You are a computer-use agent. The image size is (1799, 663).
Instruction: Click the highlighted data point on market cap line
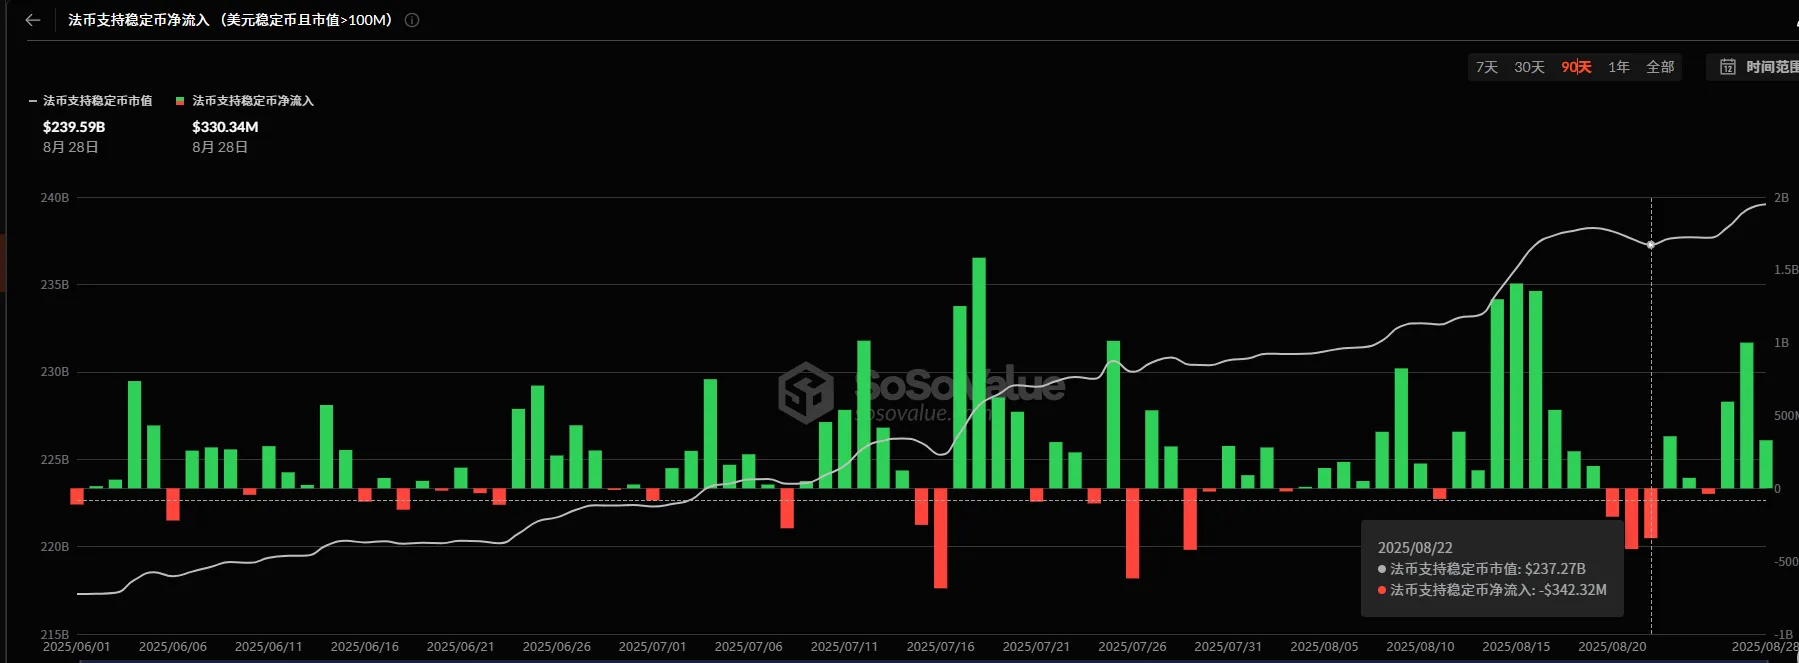[1650, 245]
